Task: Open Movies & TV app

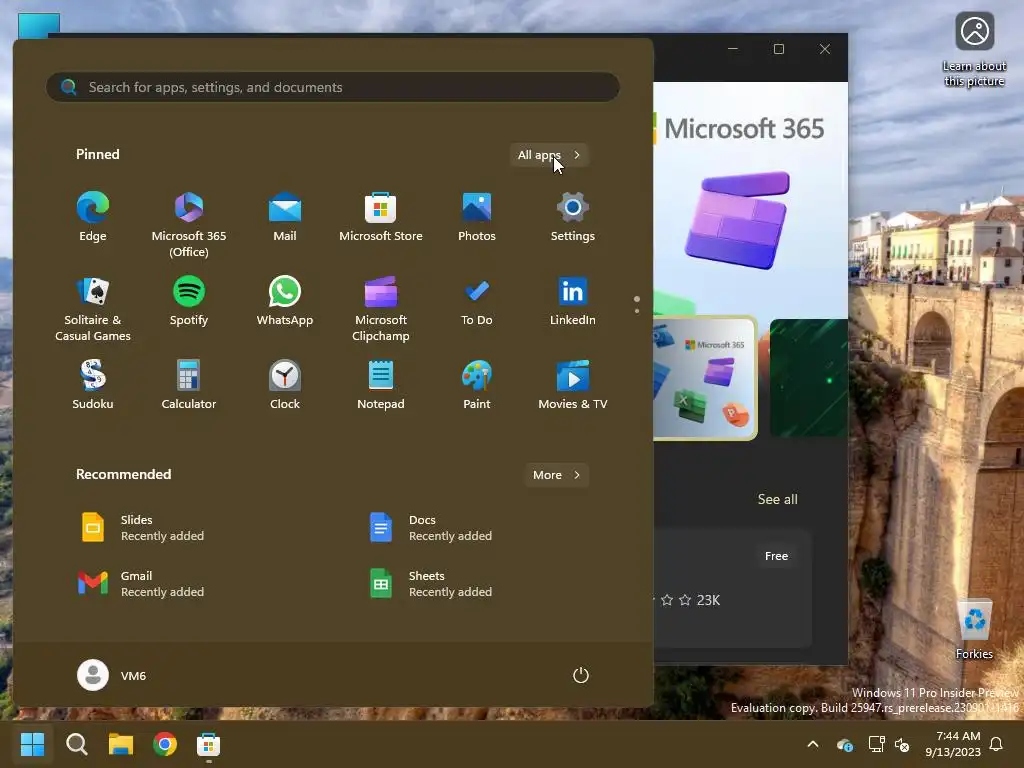Action: (573, 385)
